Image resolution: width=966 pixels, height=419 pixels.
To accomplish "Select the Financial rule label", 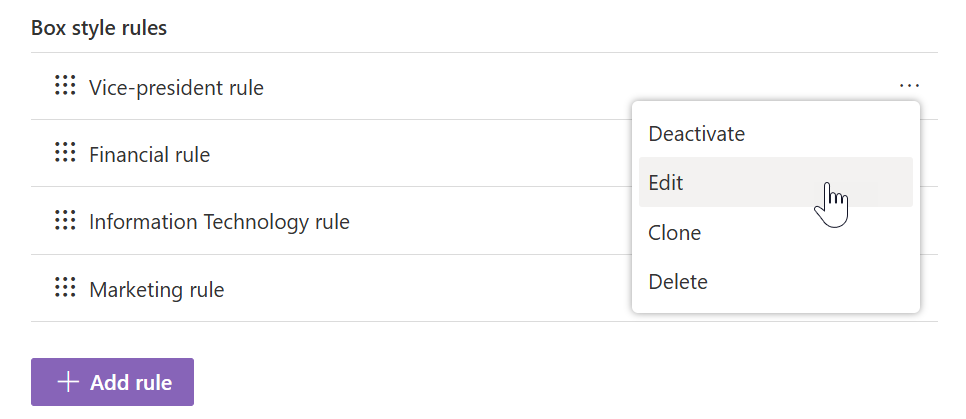I will pos(150,154).
